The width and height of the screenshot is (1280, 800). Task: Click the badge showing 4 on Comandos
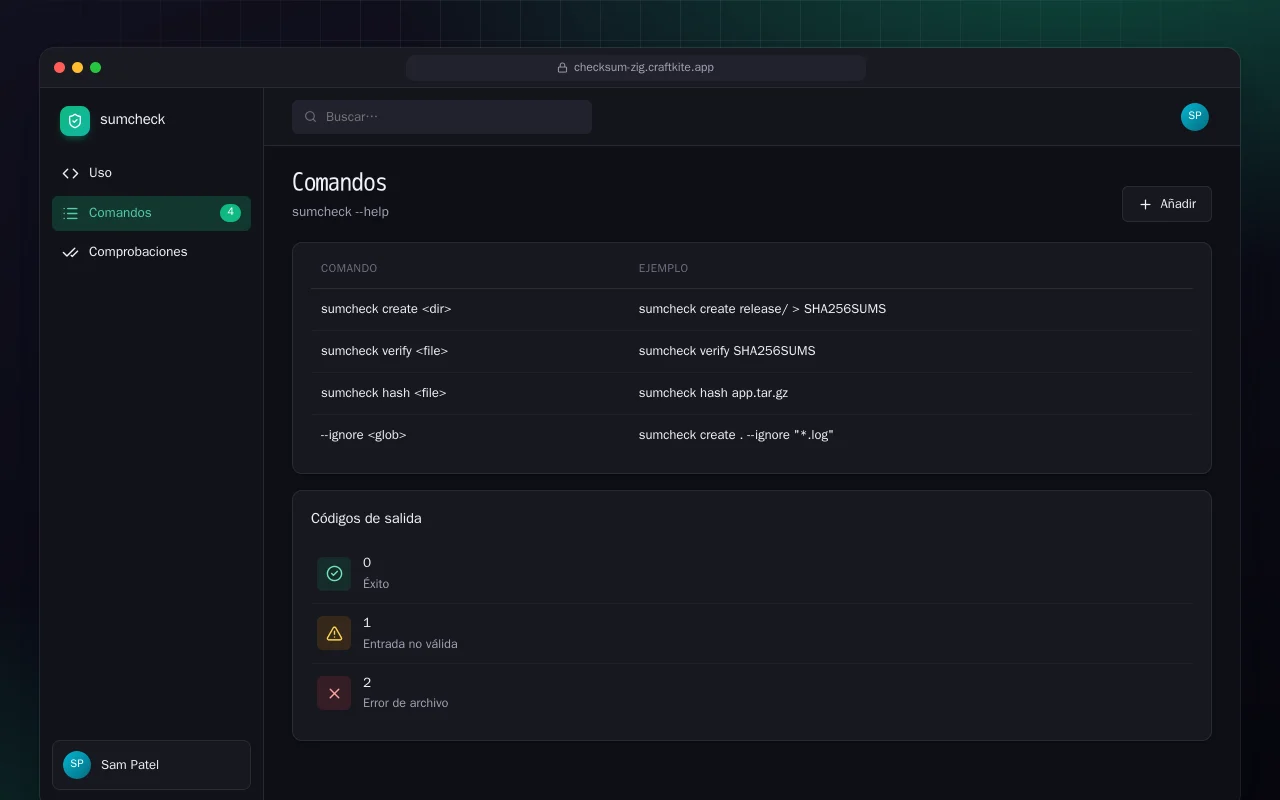230,213
